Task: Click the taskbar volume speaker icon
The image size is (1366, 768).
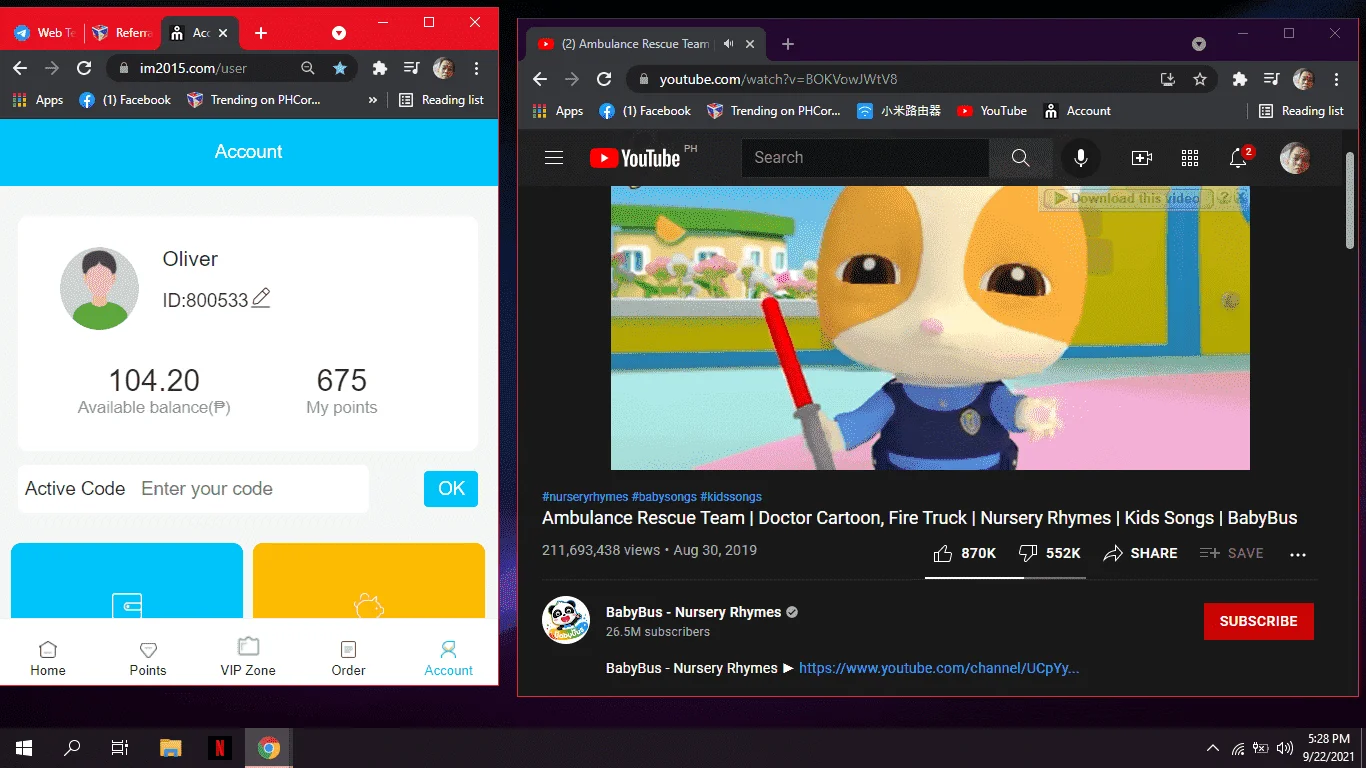Action: [1285, 748]
